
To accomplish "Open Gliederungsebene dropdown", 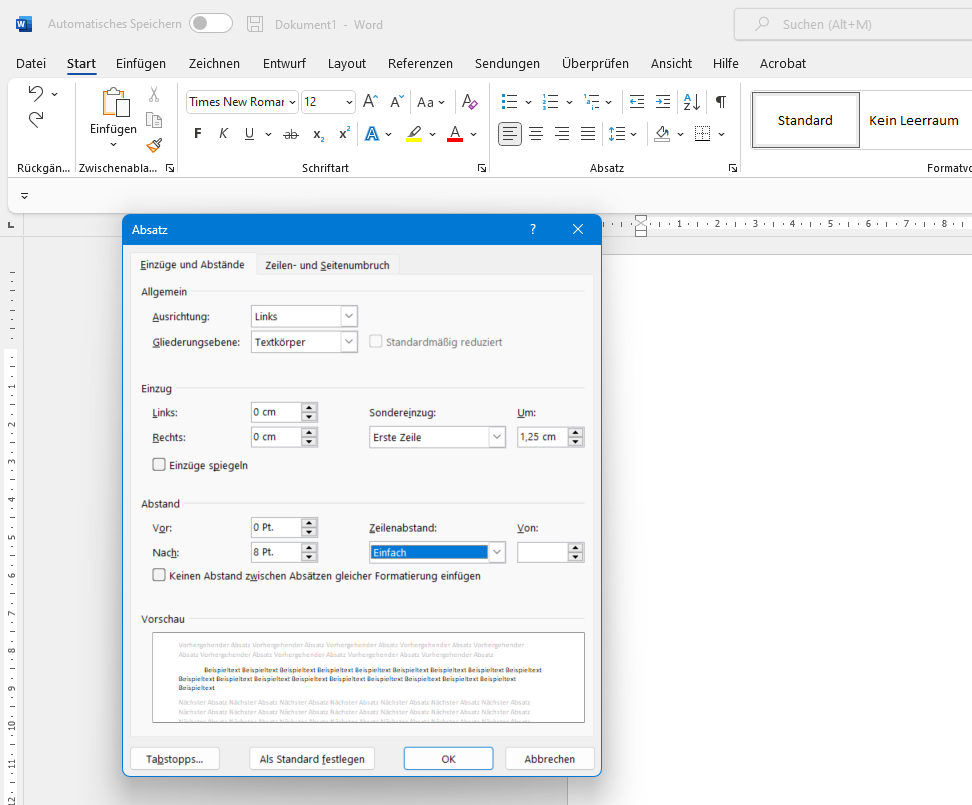I will pos(349,341).
